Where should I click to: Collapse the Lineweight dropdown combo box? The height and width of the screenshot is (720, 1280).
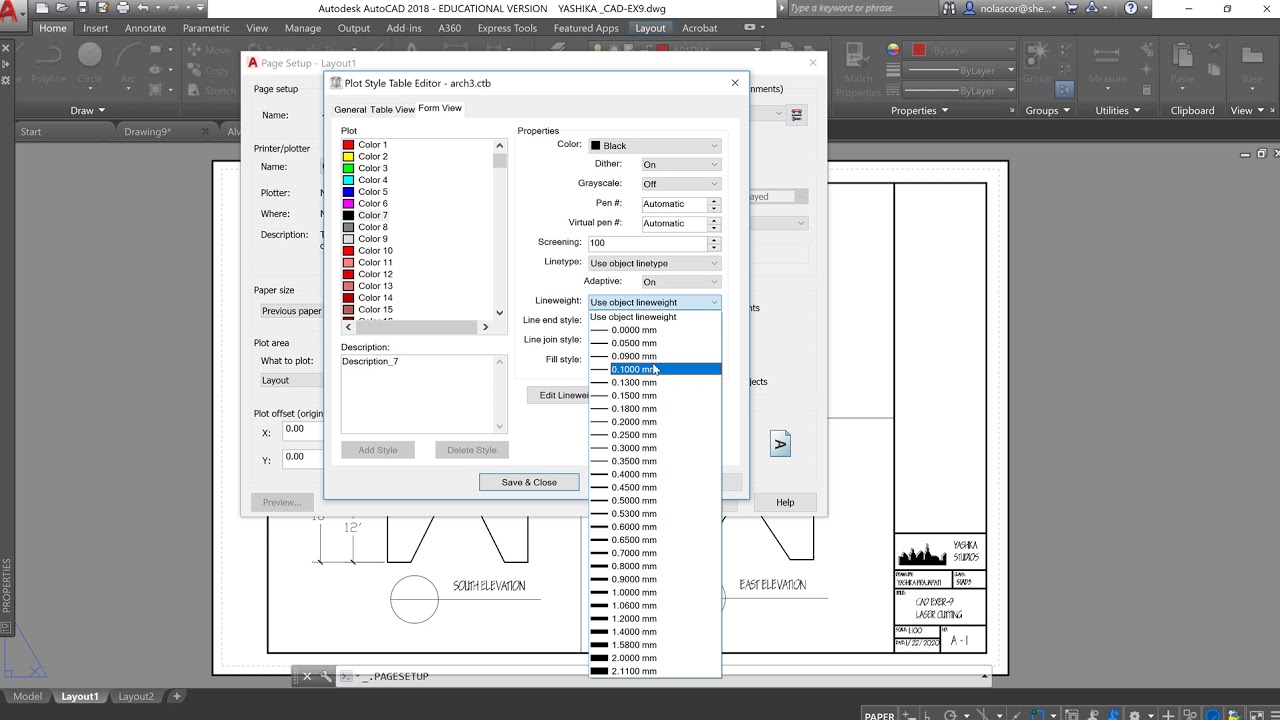point(654,302)
